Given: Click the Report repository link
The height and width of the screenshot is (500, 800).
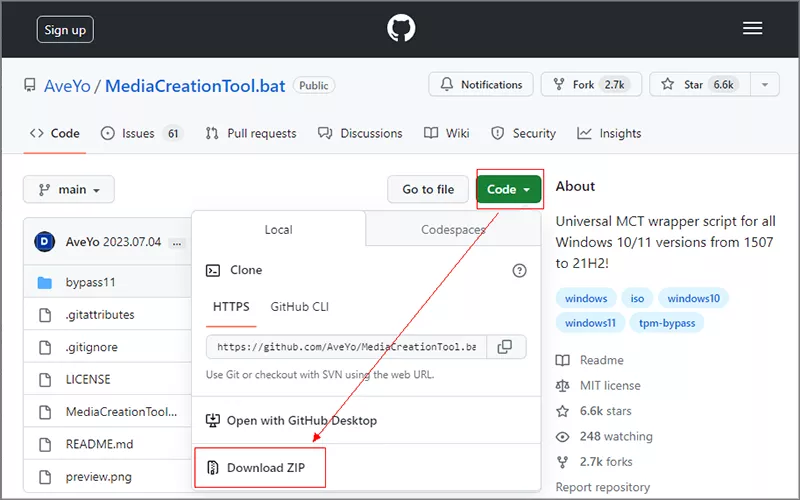Looking at the screenshot, I should (x=603, y=487).
